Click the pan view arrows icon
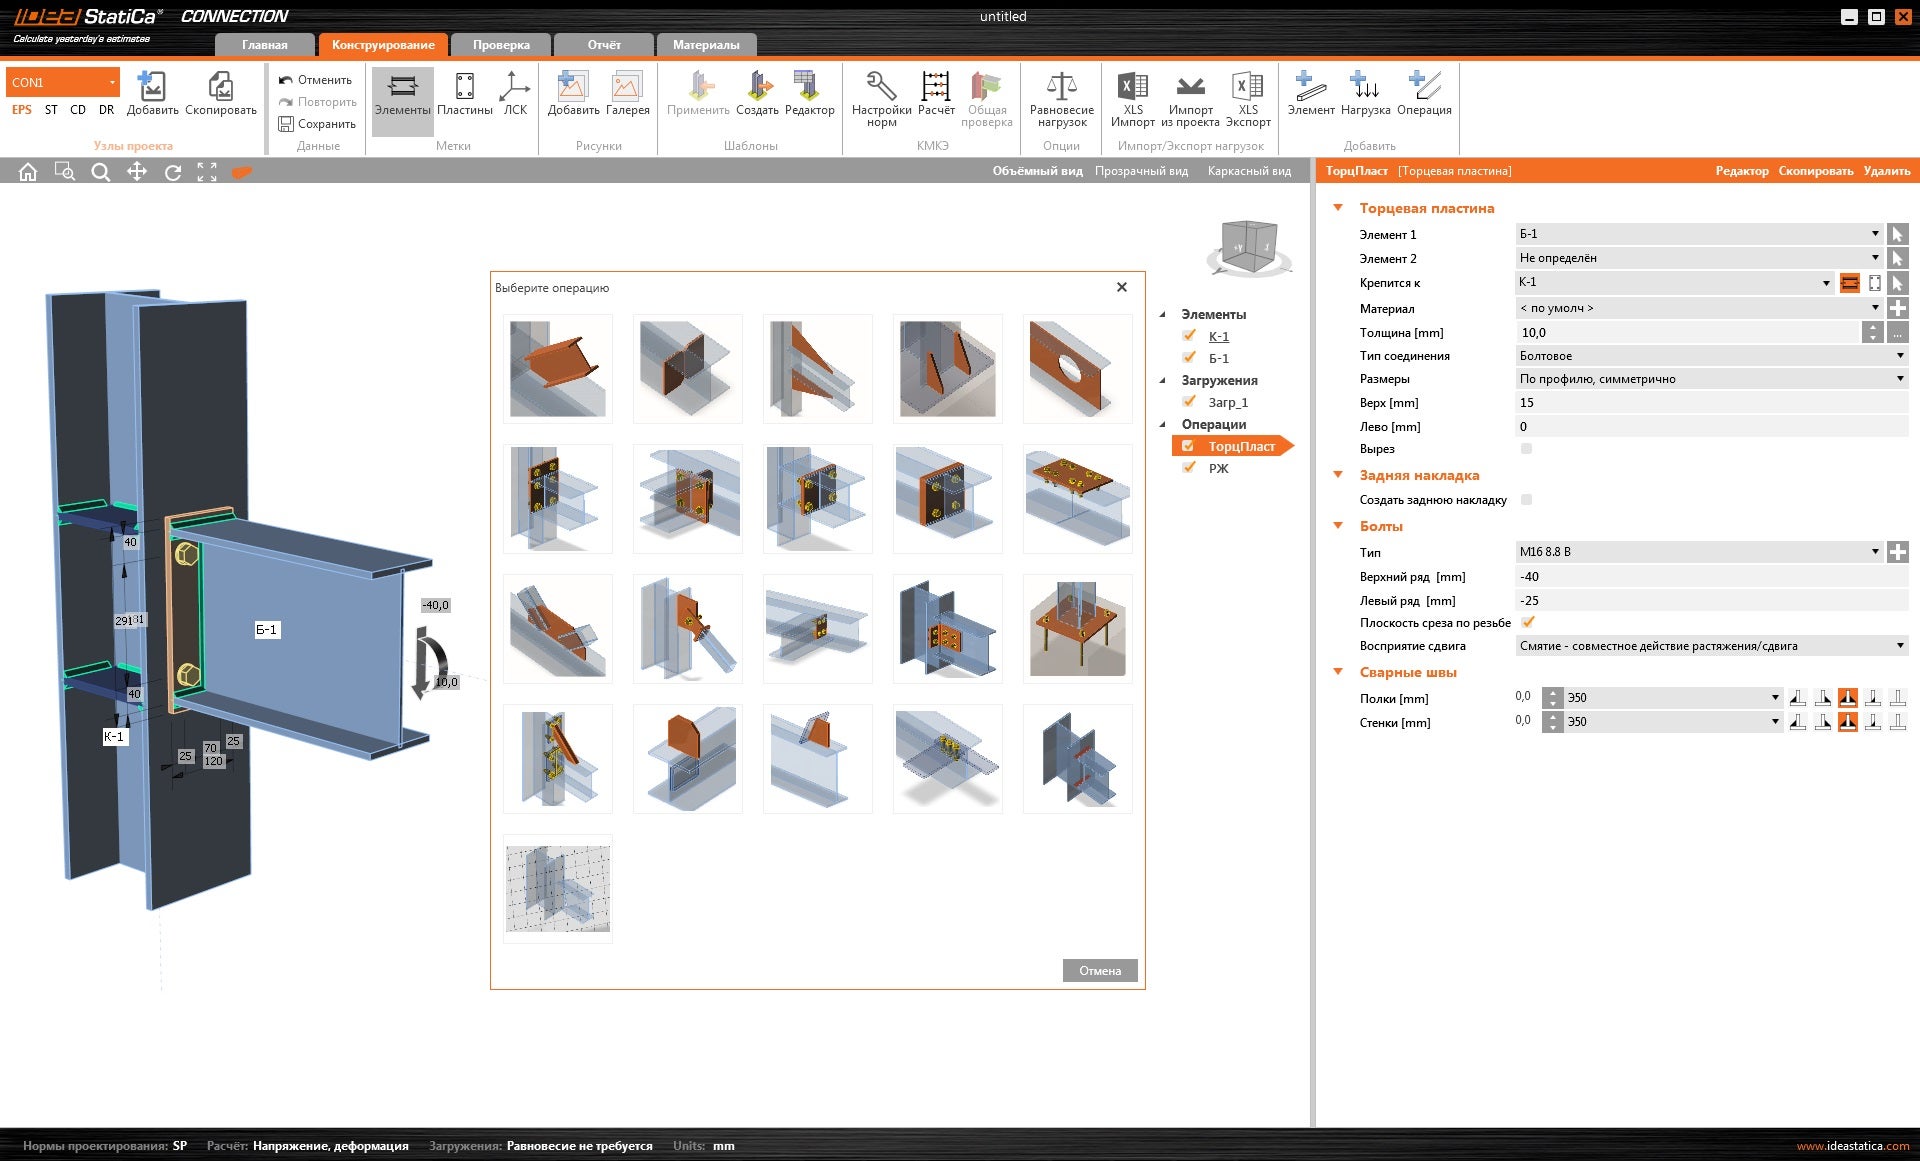 tap(137, 172)
